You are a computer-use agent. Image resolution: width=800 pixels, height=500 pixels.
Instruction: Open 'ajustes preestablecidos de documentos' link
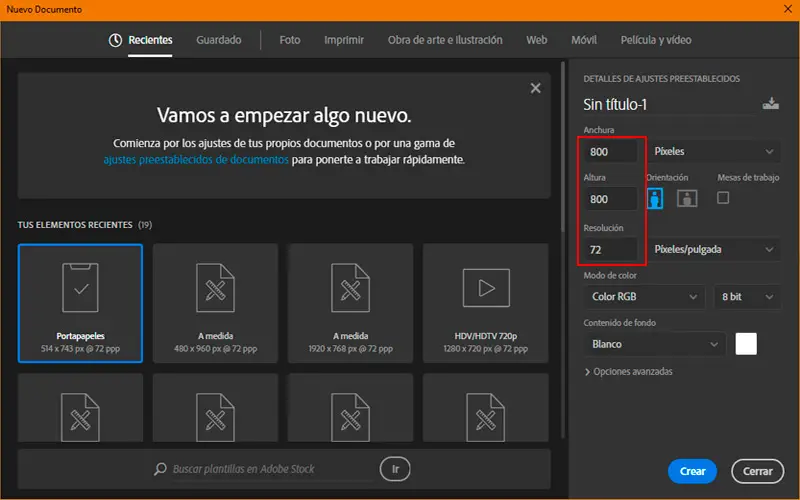(196, 160)
